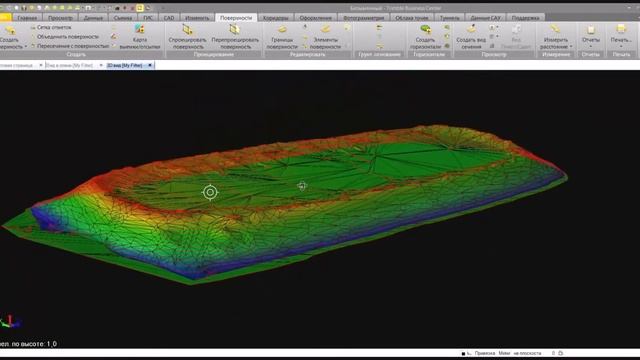This screenshot has height=360, width=640.
Task: Open Элементы поверхности tool
Action: (325, 37)
